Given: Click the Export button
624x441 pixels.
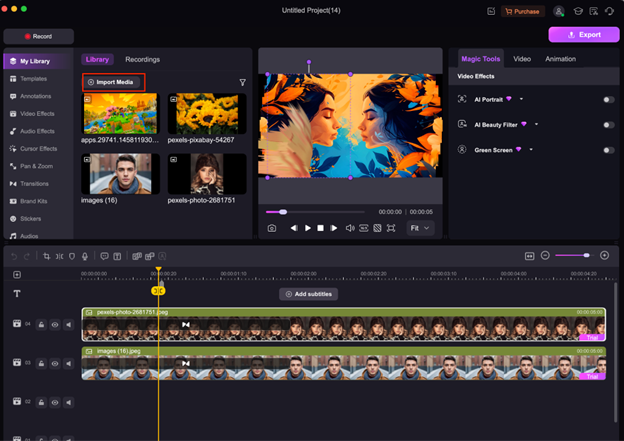Looking at the screenshot, I should [584, 35].
